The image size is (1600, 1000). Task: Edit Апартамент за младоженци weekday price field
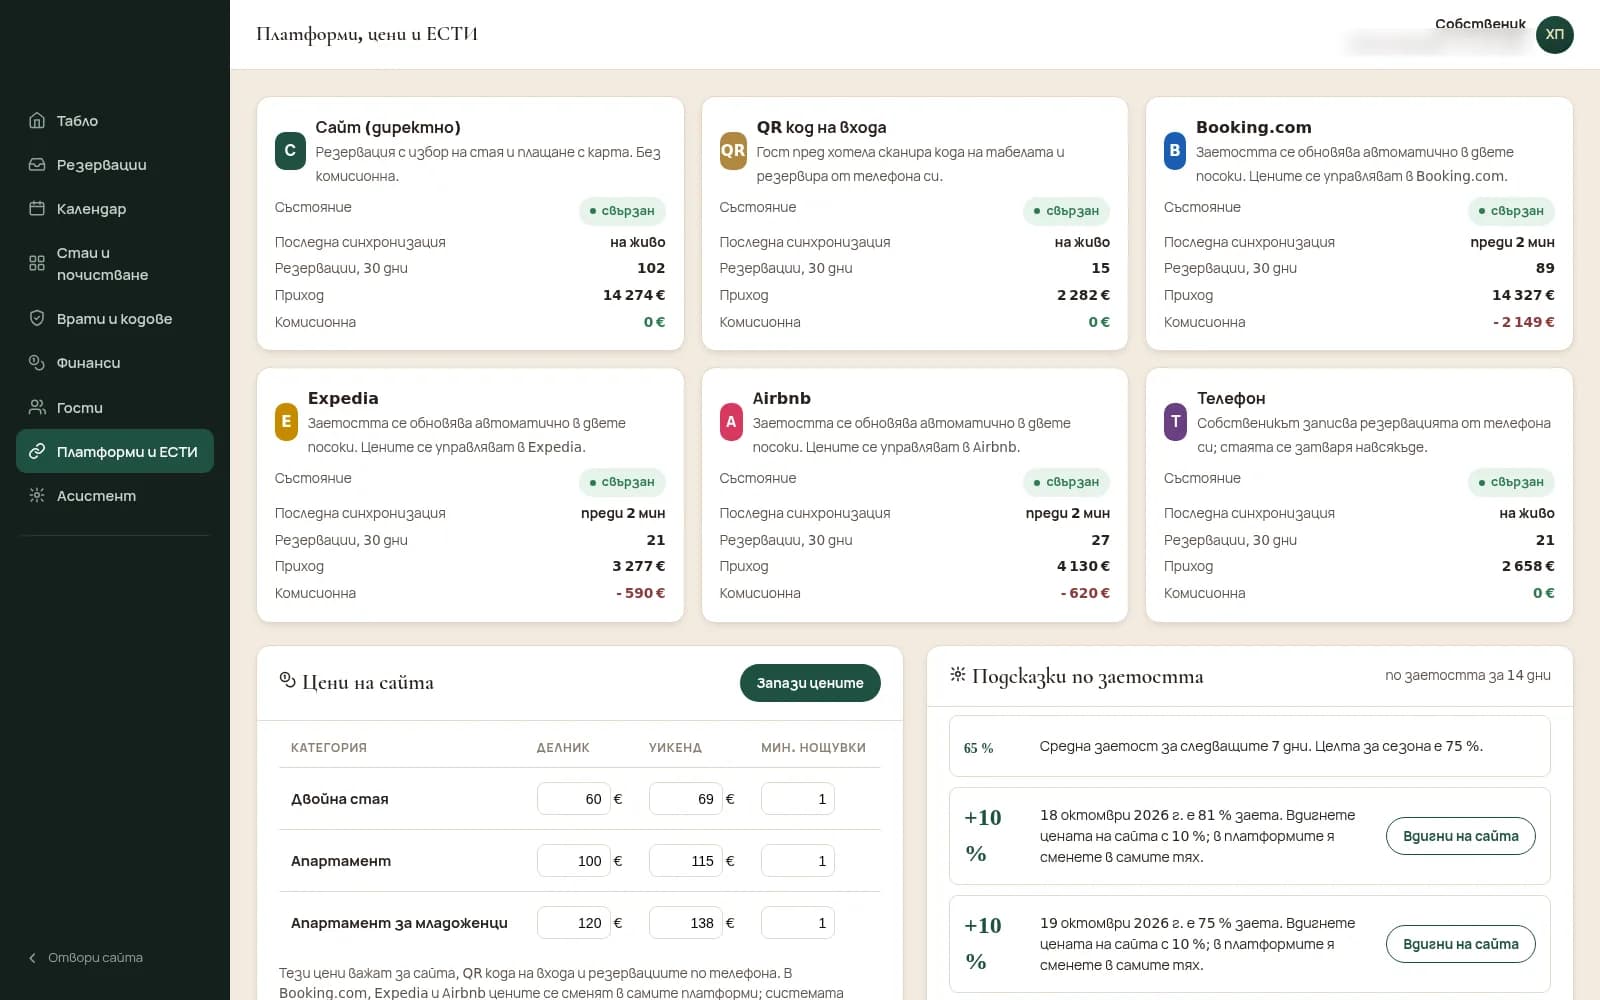pos(574,923)
